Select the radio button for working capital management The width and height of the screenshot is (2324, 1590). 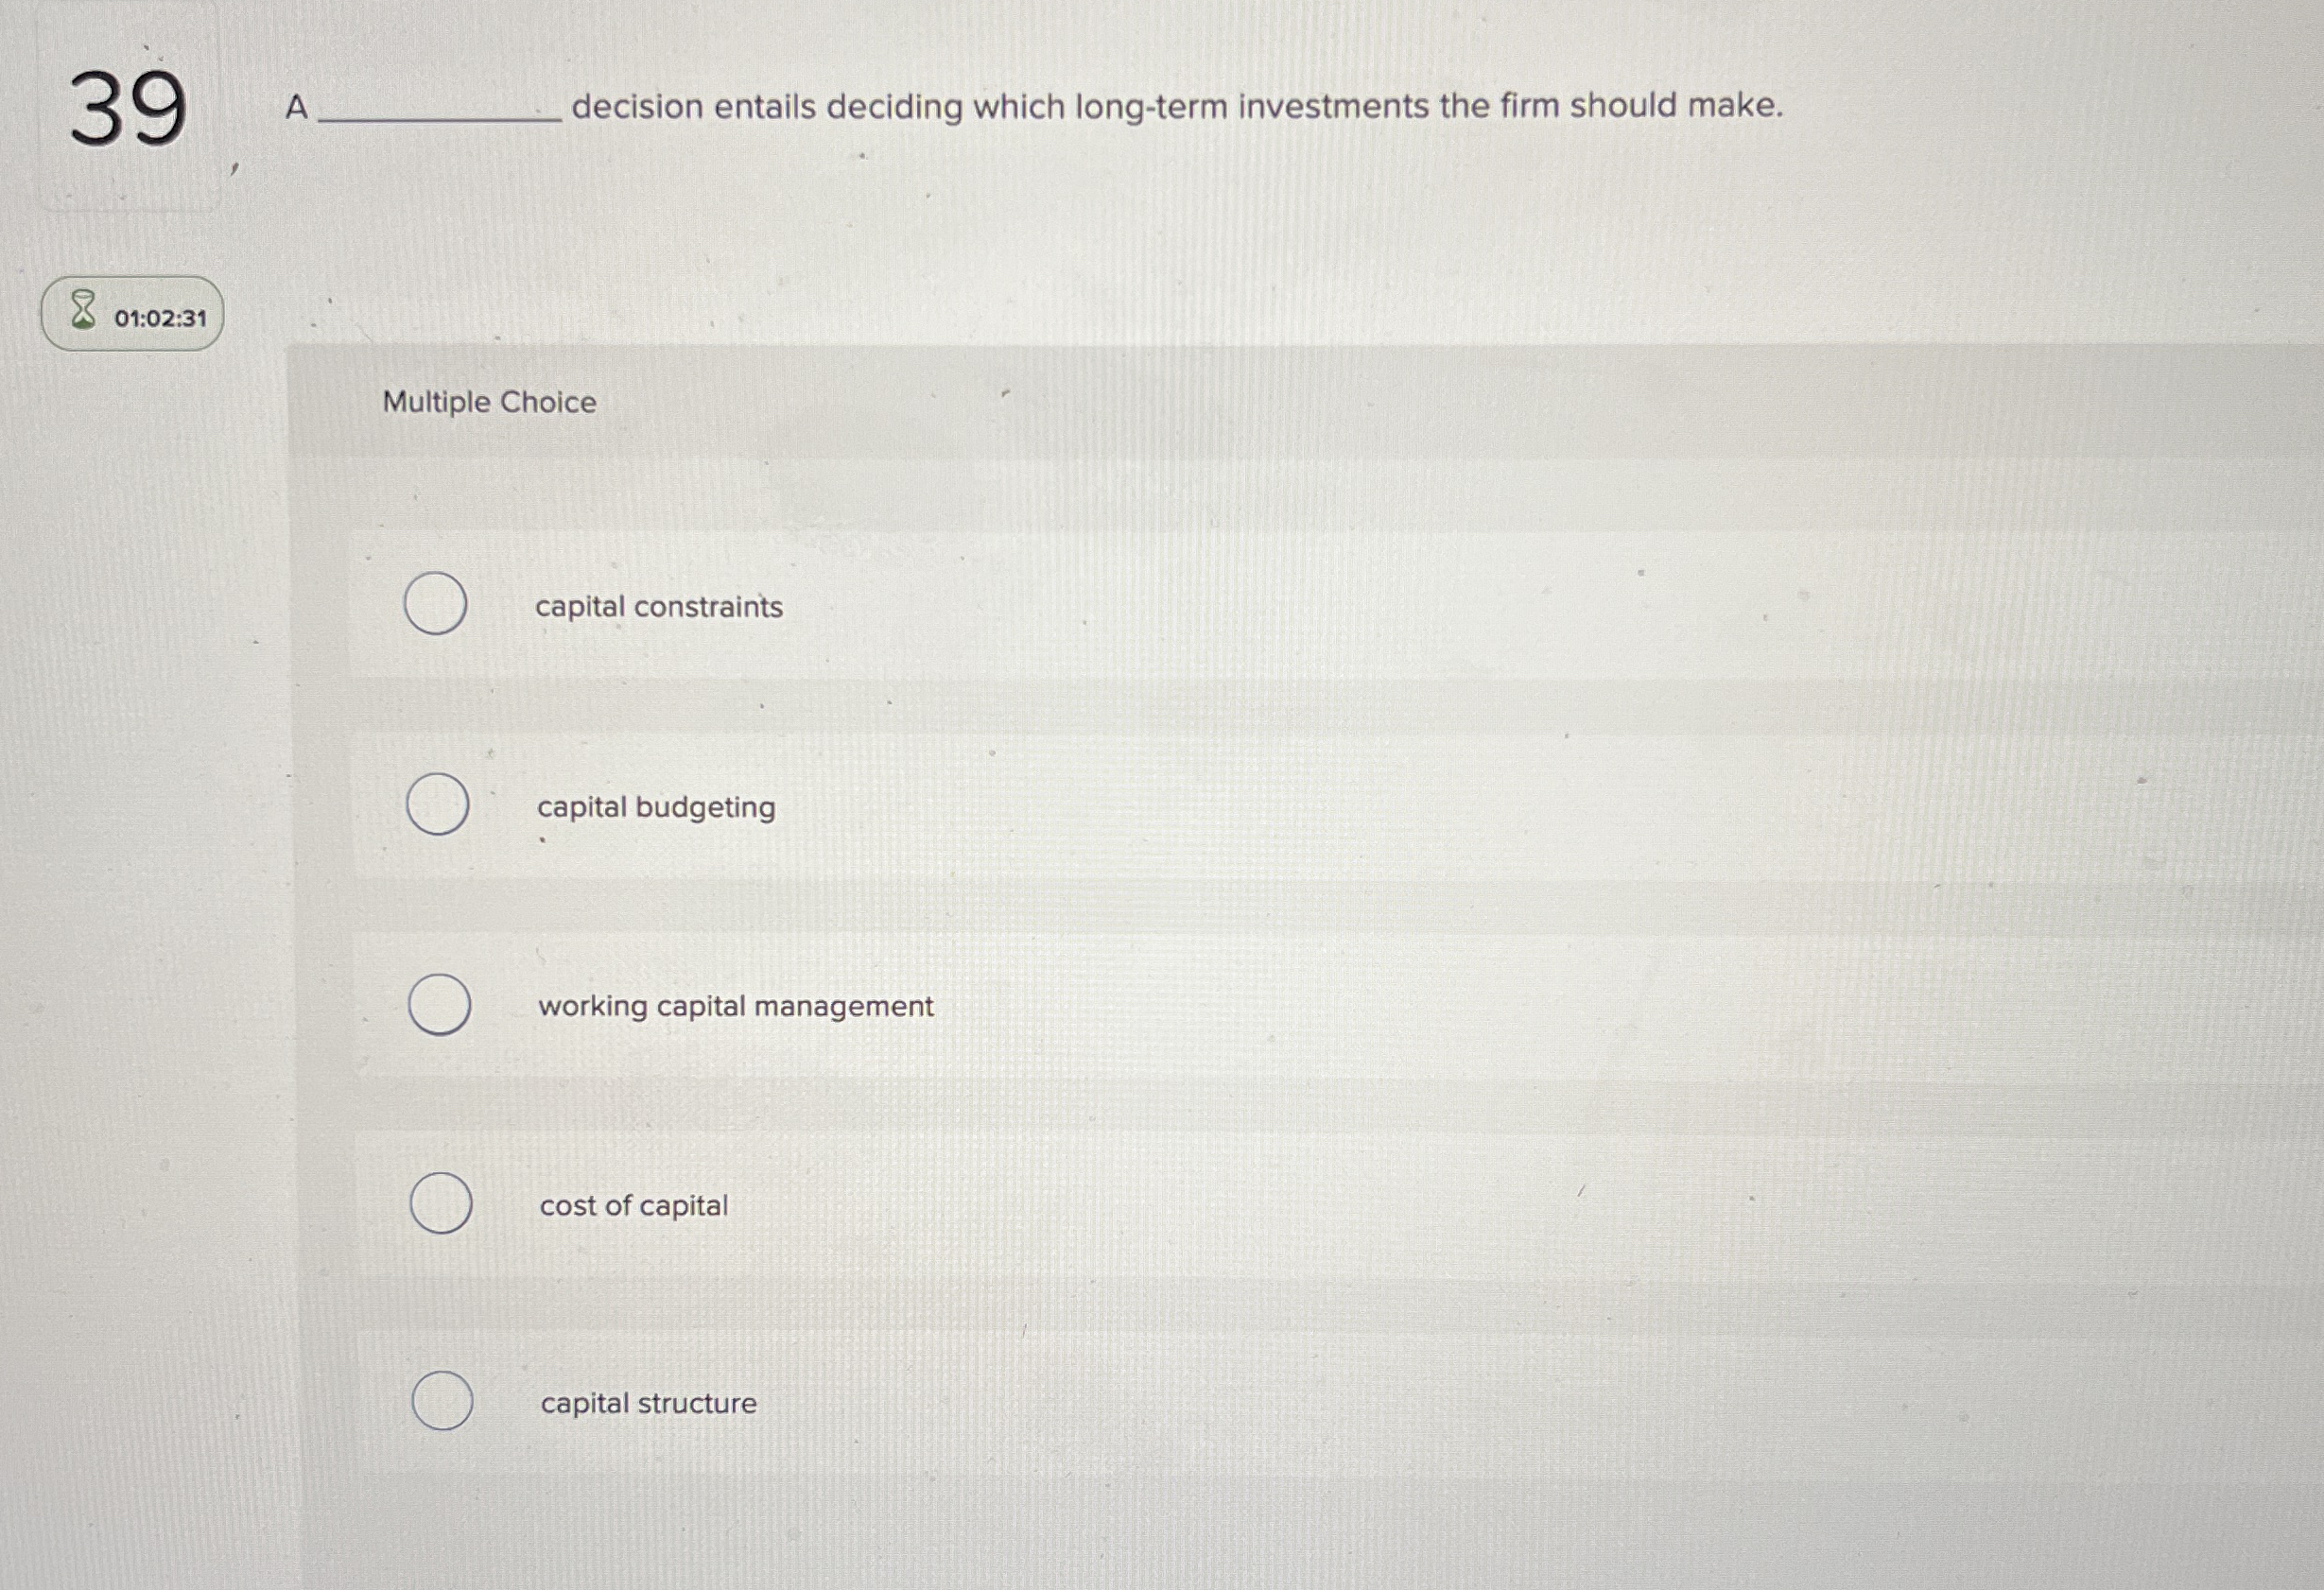[x=438, y=1003]
